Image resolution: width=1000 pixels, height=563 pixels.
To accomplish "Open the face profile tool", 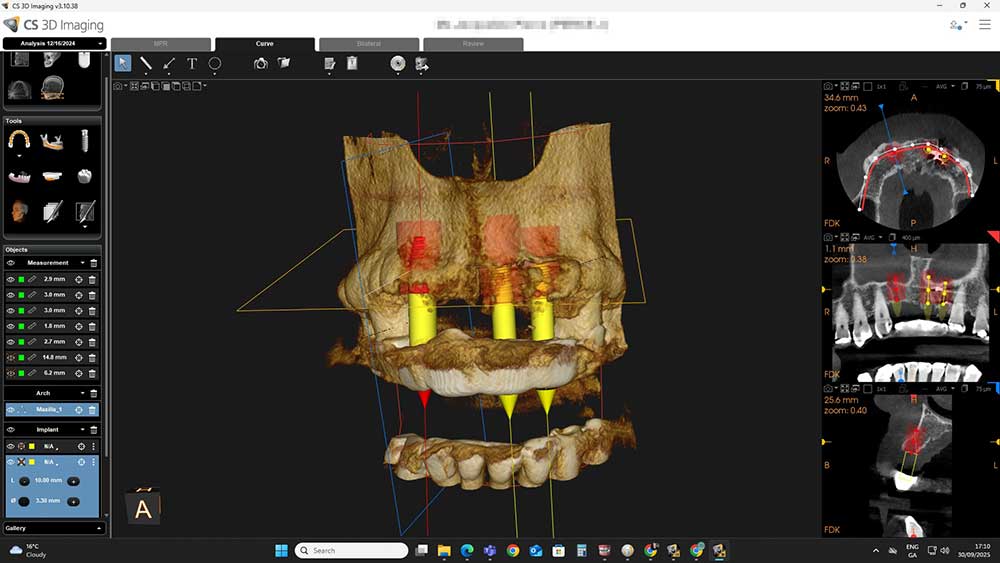I will 19,211.
